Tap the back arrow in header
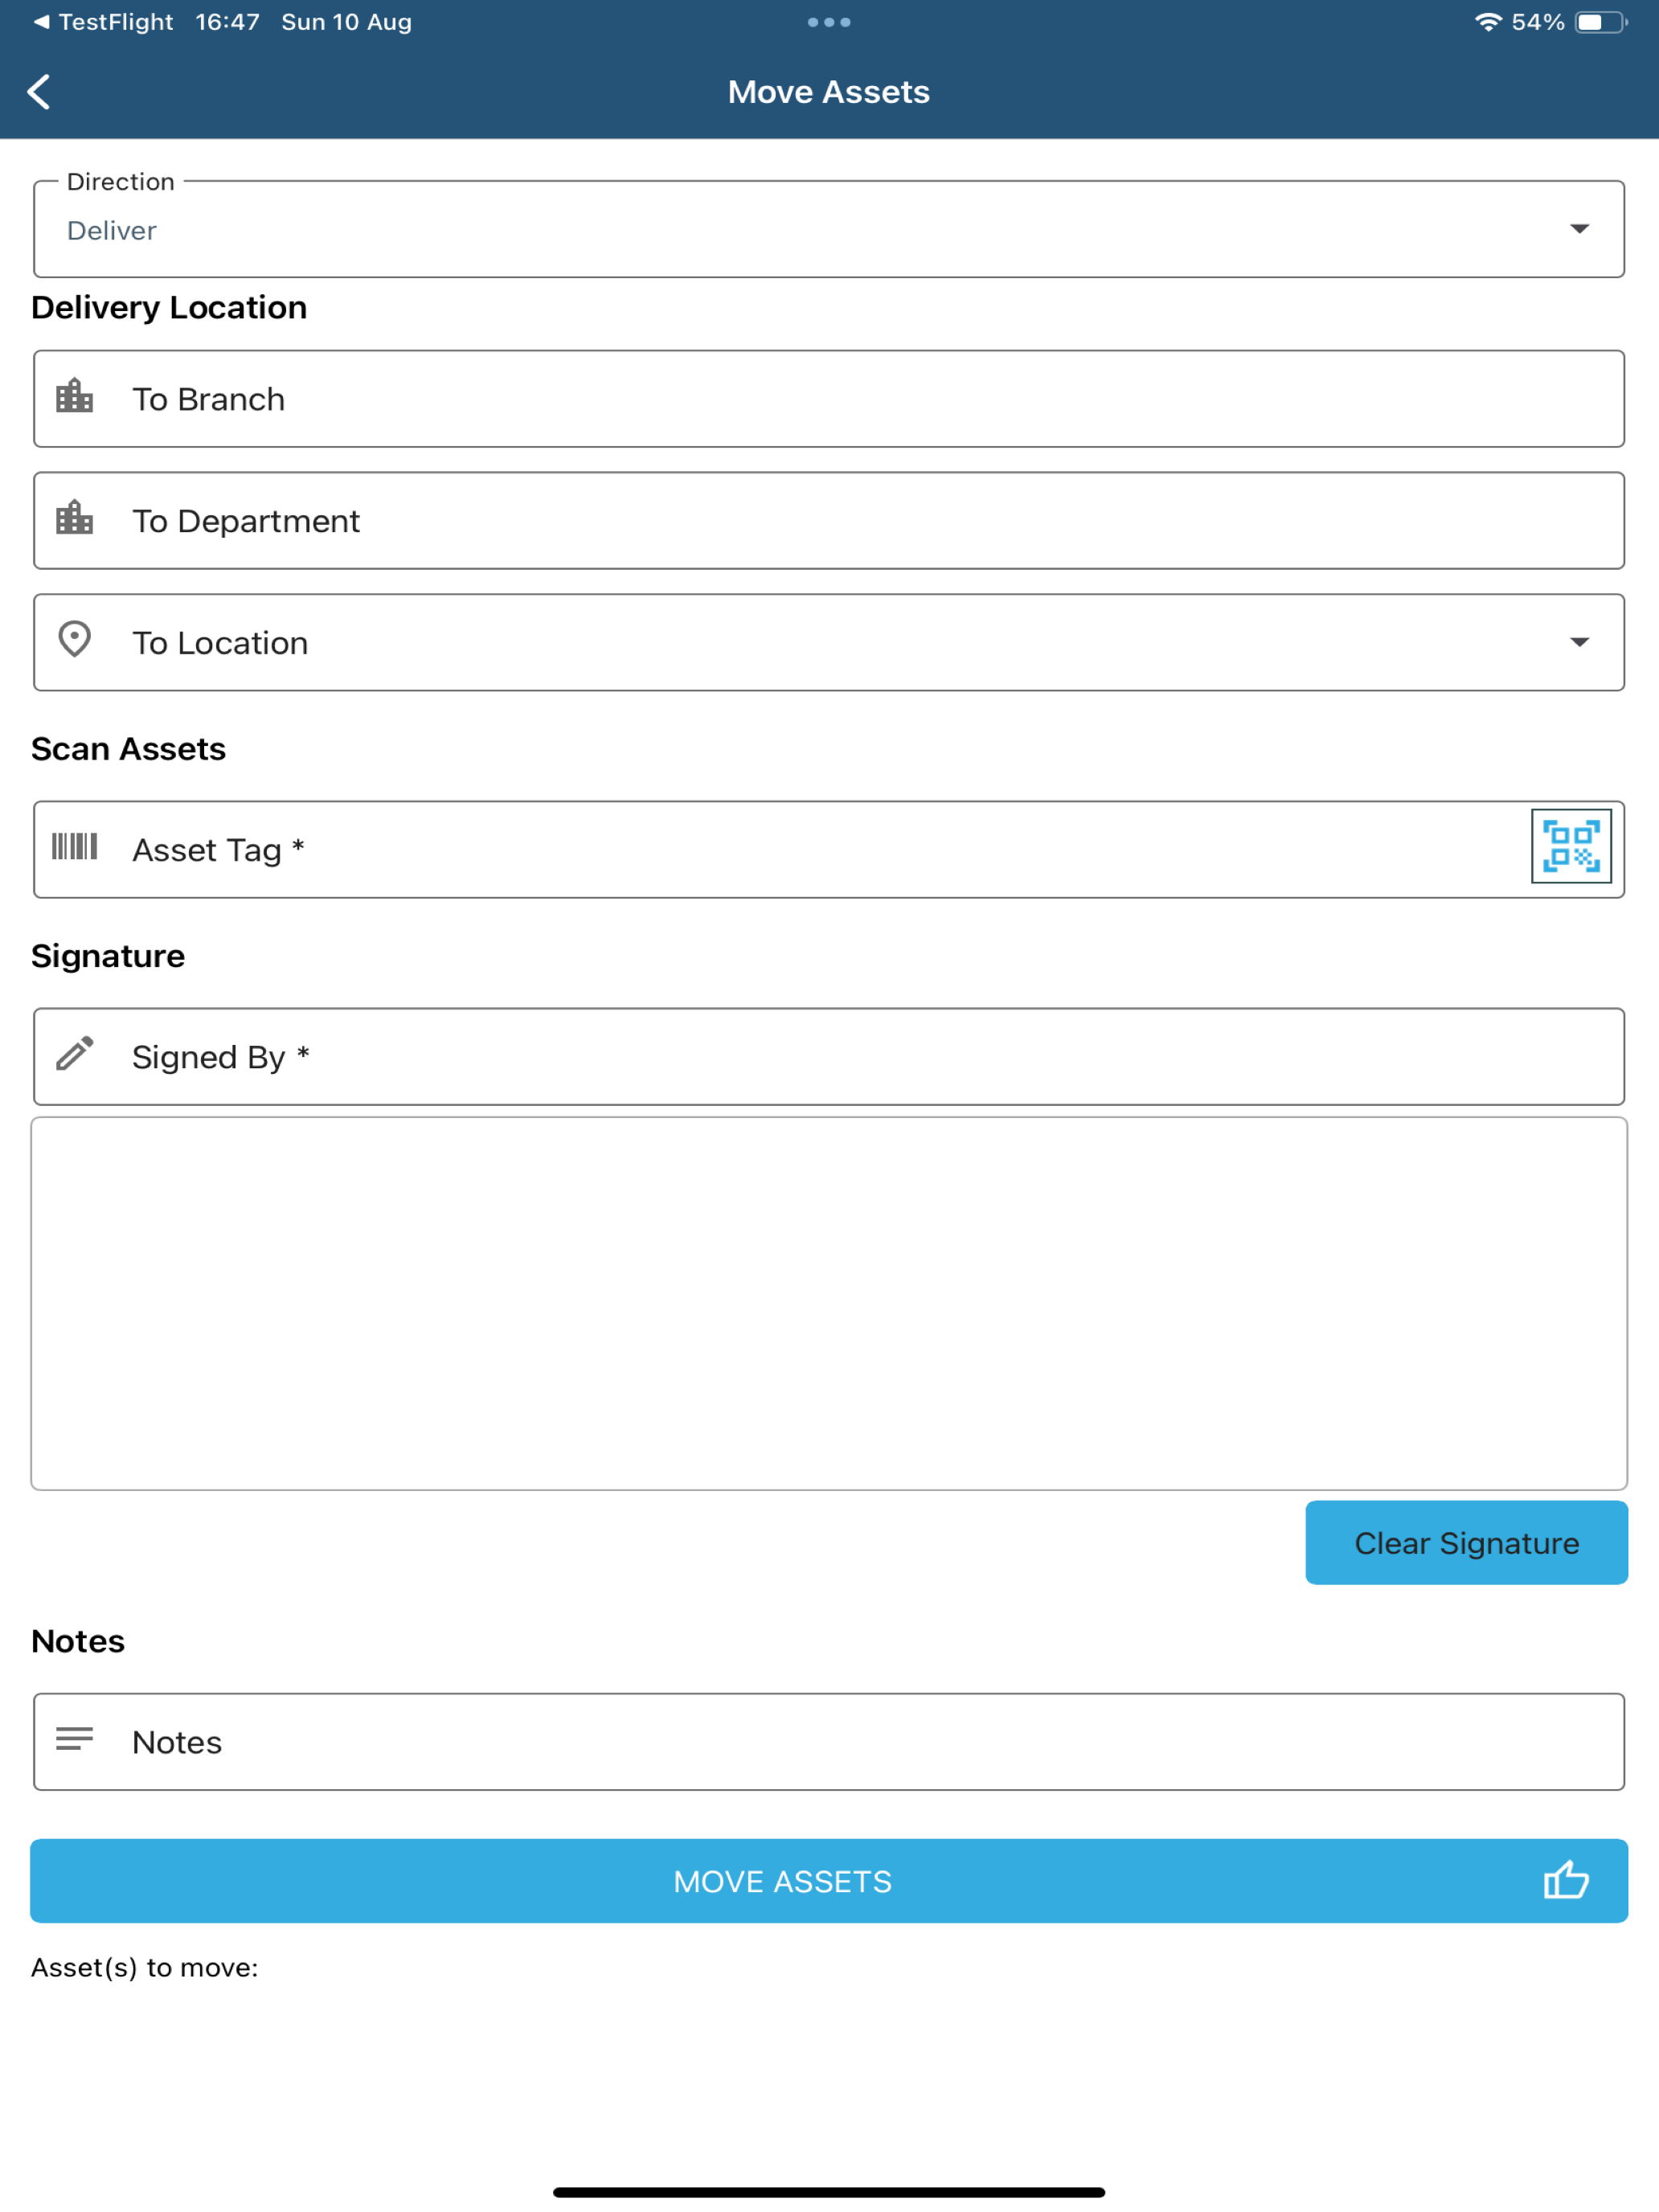Screen dimensions: 1659x2212 point(39,92)
